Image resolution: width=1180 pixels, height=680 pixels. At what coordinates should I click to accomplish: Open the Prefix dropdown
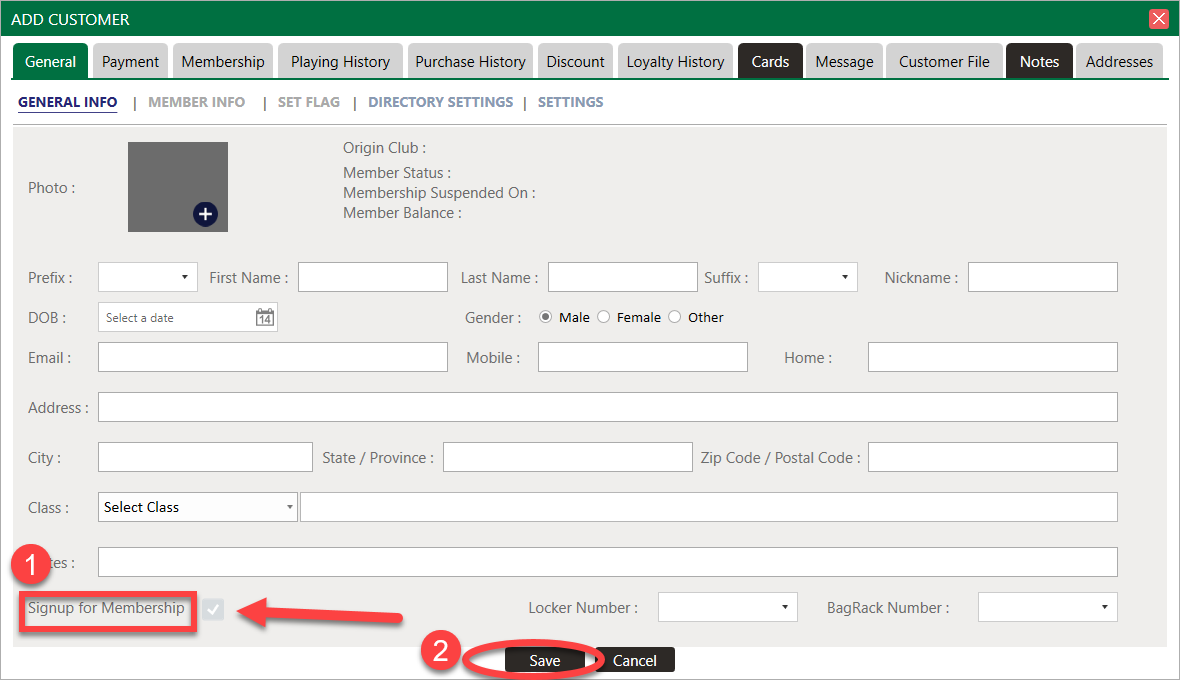[148, 277]
